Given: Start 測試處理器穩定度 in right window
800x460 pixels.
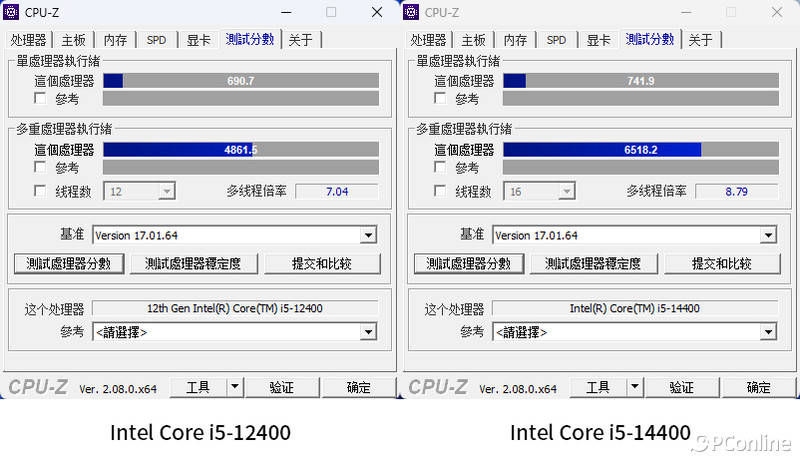Looking at the screenshot, I should pyautogui.click(x=593, y=264).
